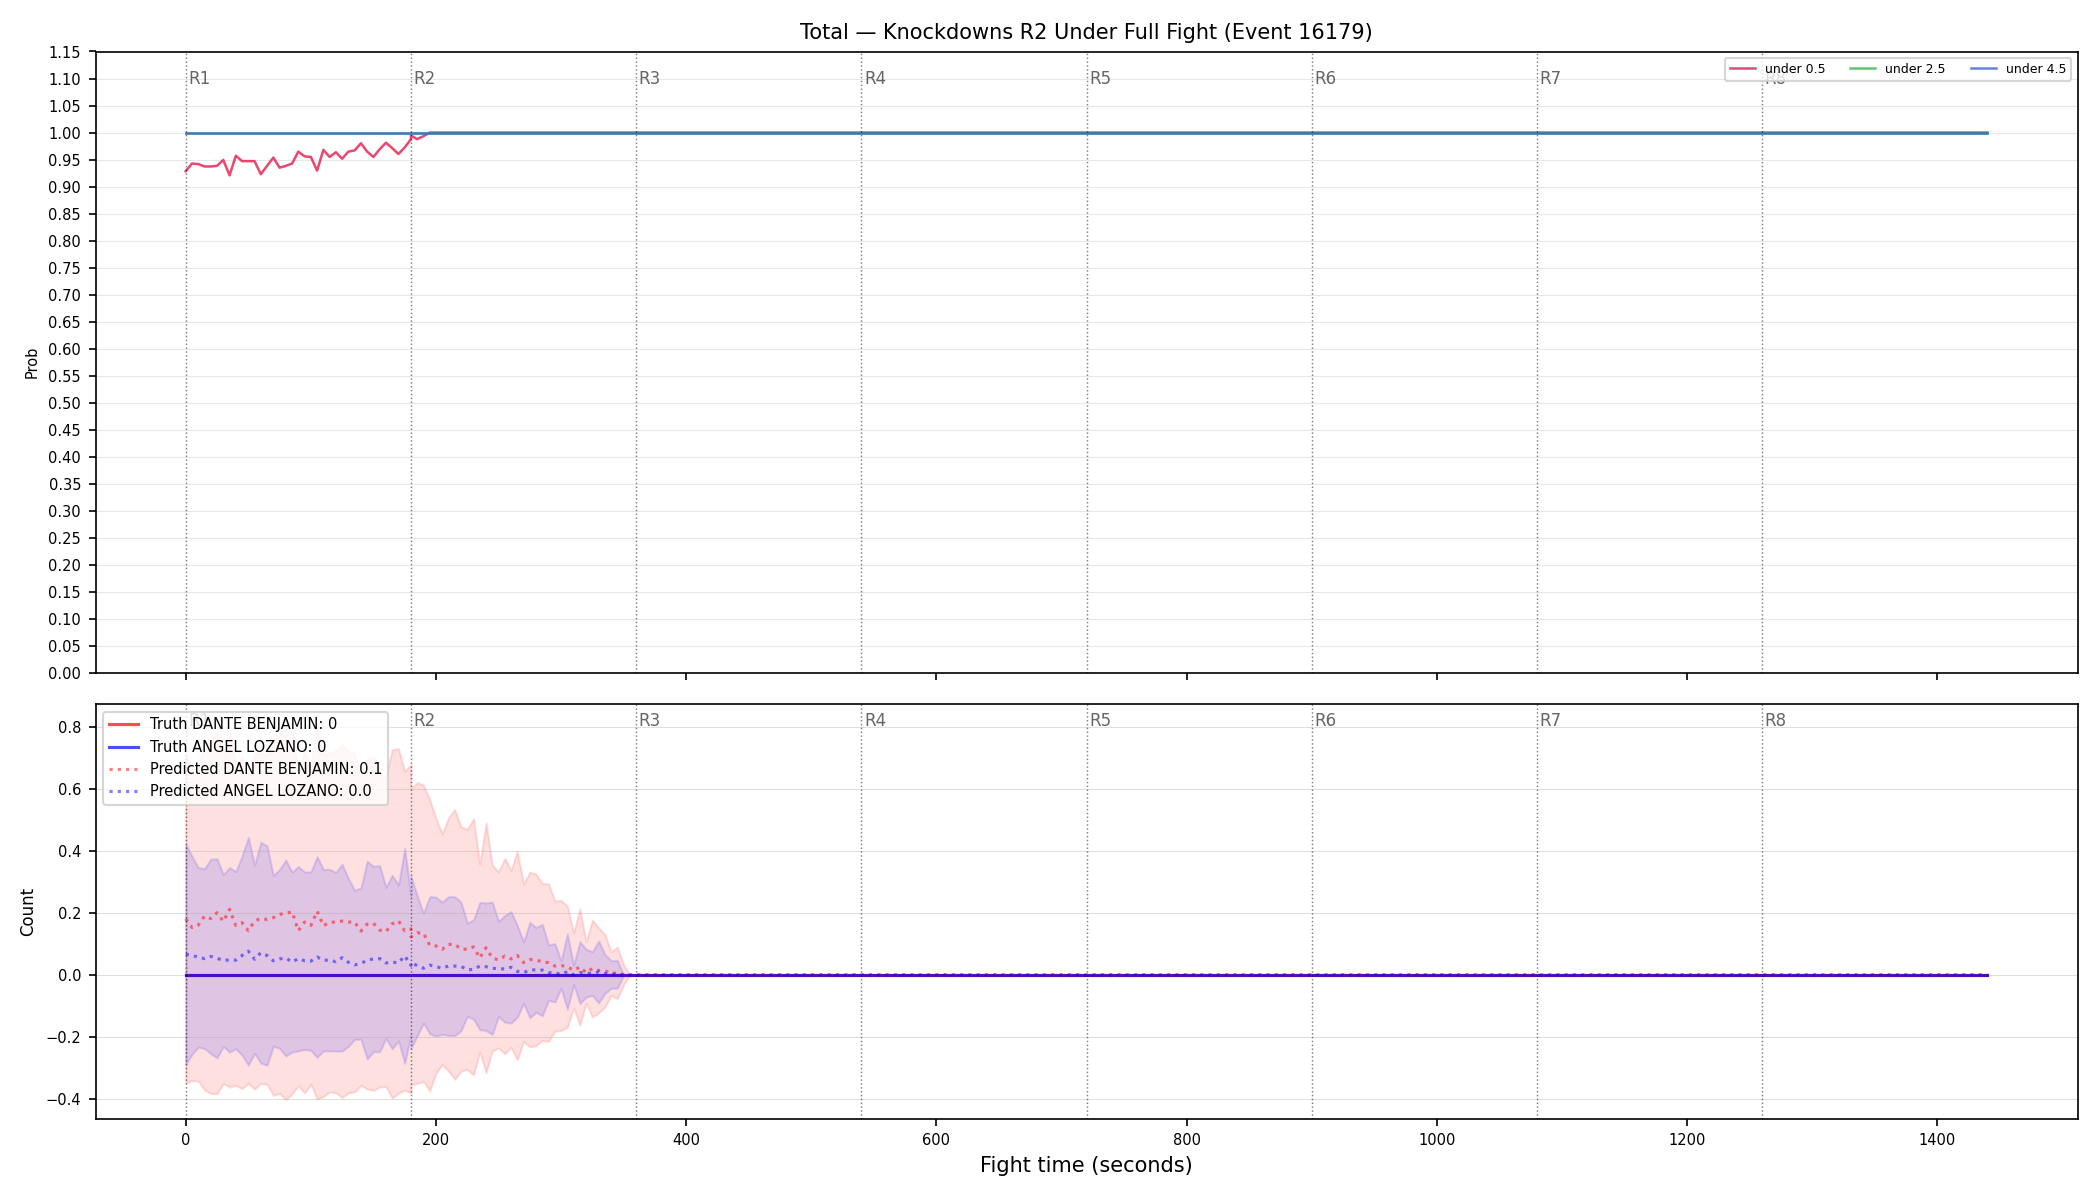Click the 200 tick on the time axis
This screenshot has height=1200, width=2100.
435,1139
